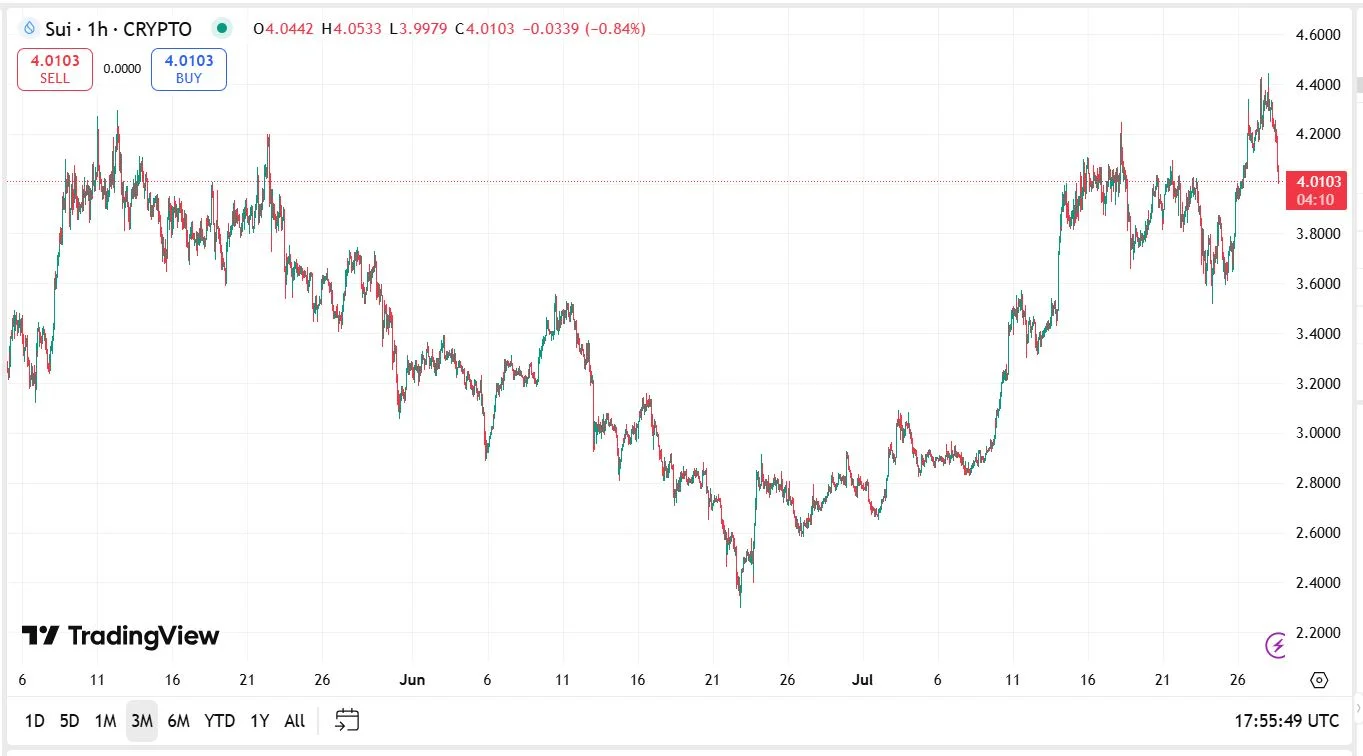
Task: Select the 1D time range
Action: (x=34, y=720)
